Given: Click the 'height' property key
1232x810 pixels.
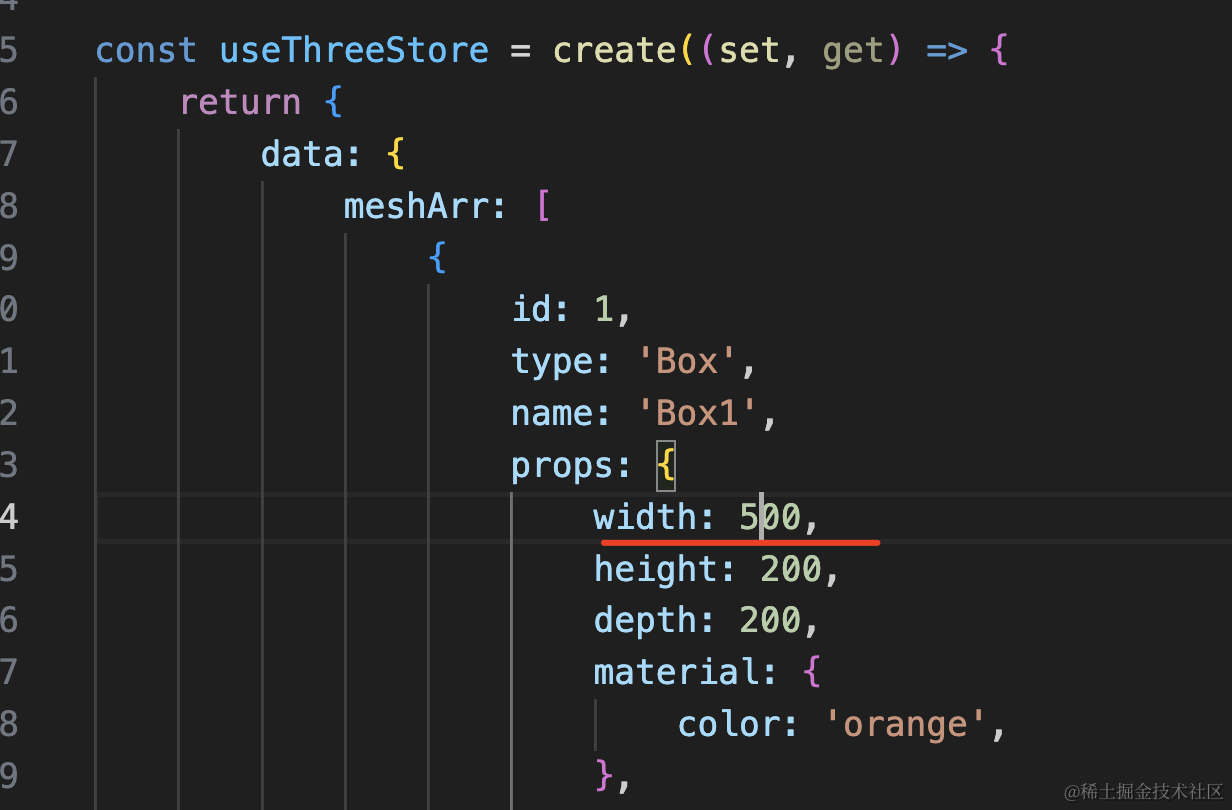Looking at the screenshot, I should tap(655, 570).
